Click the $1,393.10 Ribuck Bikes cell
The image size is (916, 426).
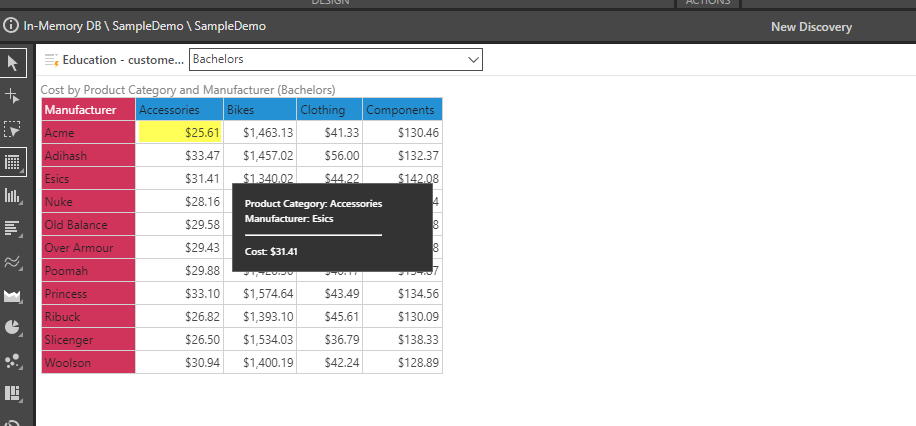click(260, 317)
